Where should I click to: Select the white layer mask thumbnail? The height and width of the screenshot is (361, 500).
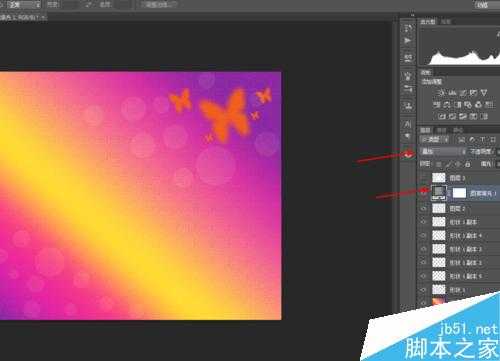[x=459, y=193]
